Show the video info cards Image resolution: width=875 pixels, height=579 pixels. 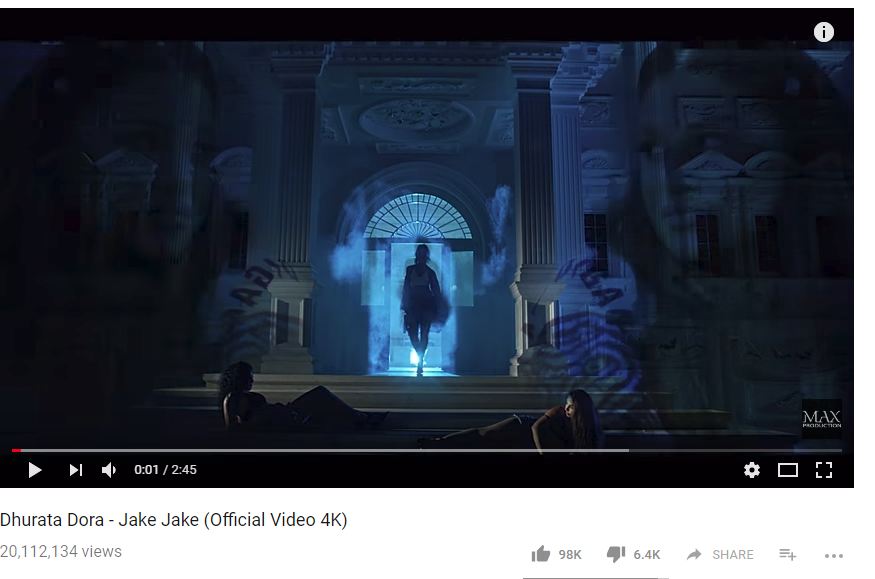point(824,32)
